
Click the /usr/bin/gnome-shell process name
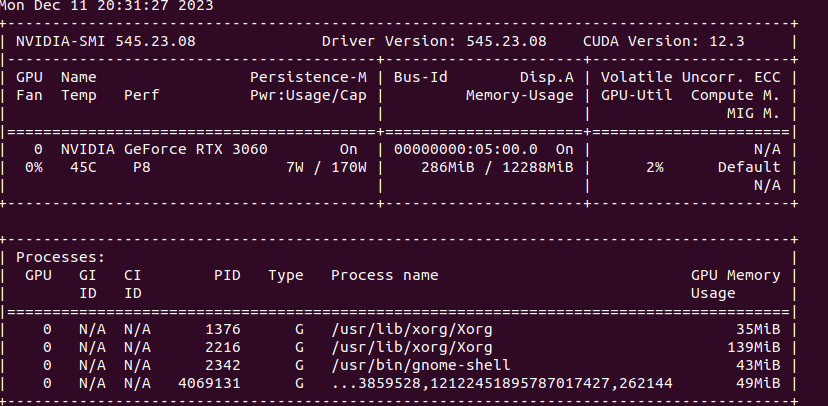pos(420,365)
